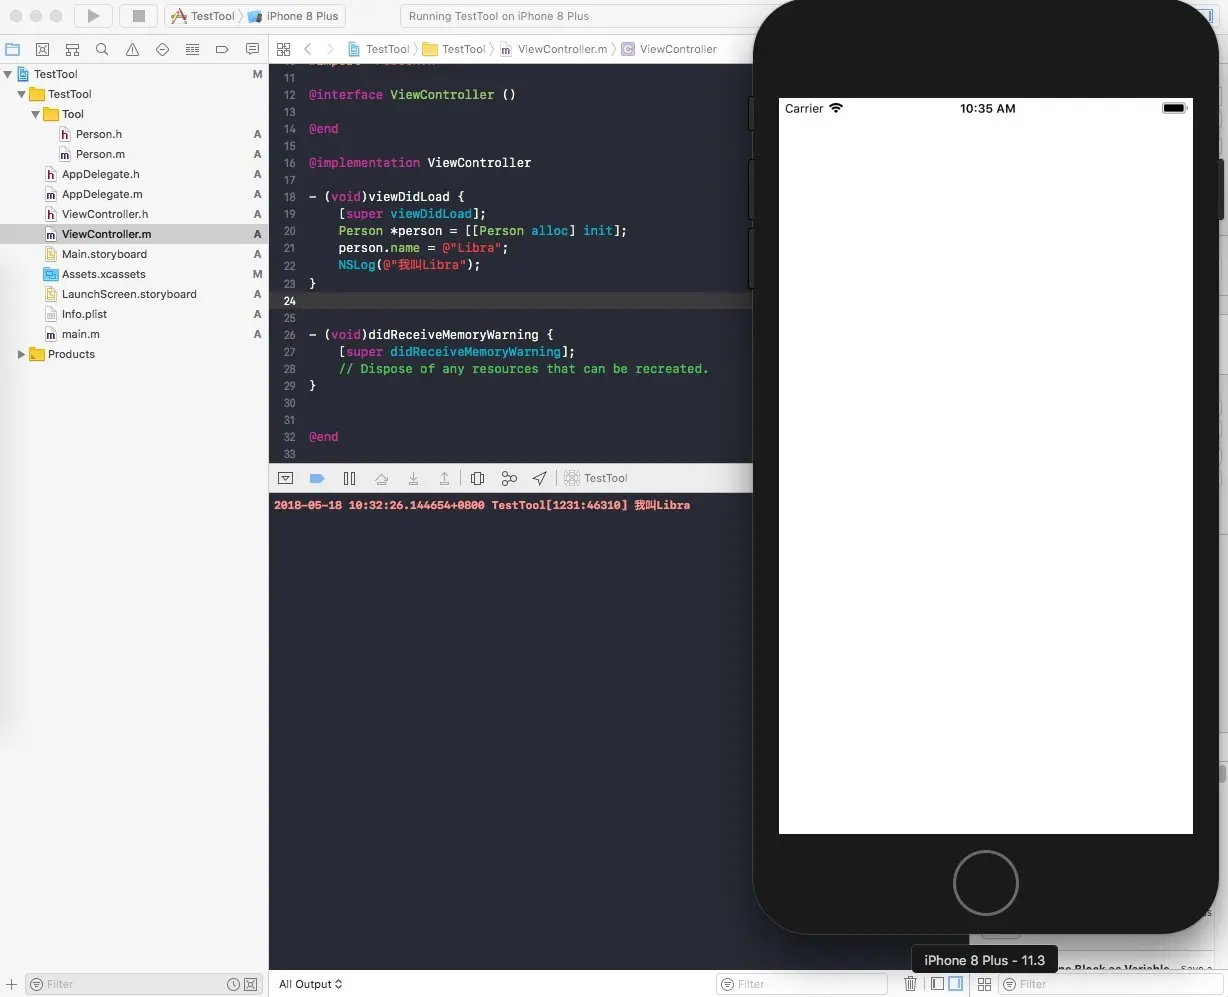The height and width of the screenshot is (997, 1228).
Task: Open the Test navigator diamond icon
Action: [162, 49]
